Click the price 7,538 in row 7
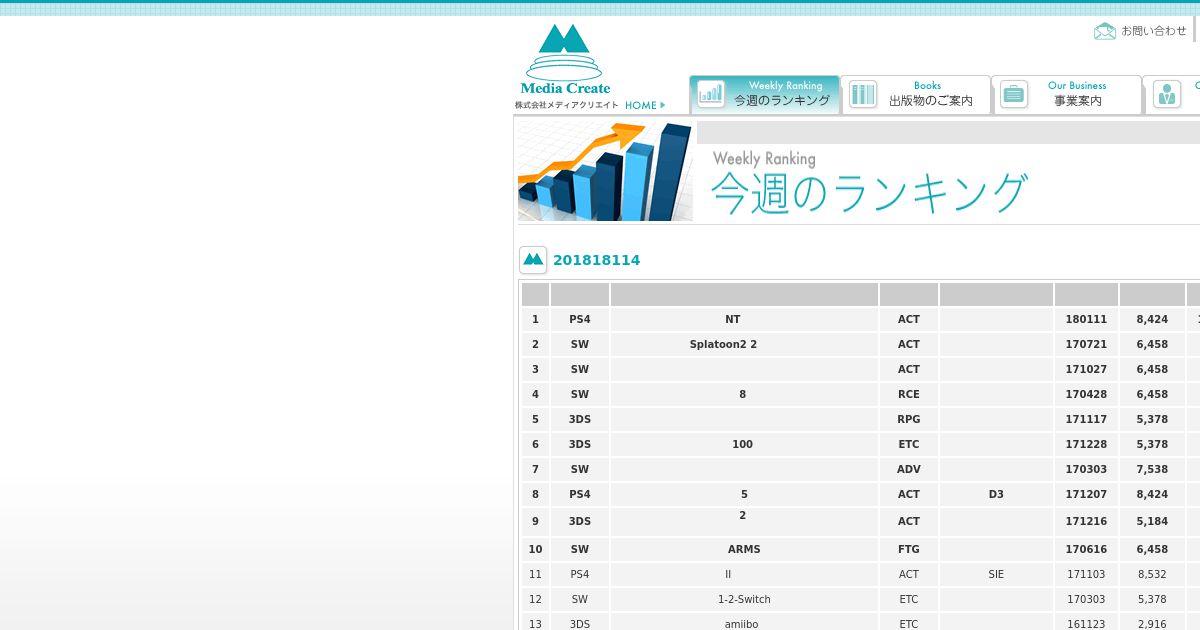Viewport: 1200px width, 630px height. tap(1152, 469)
